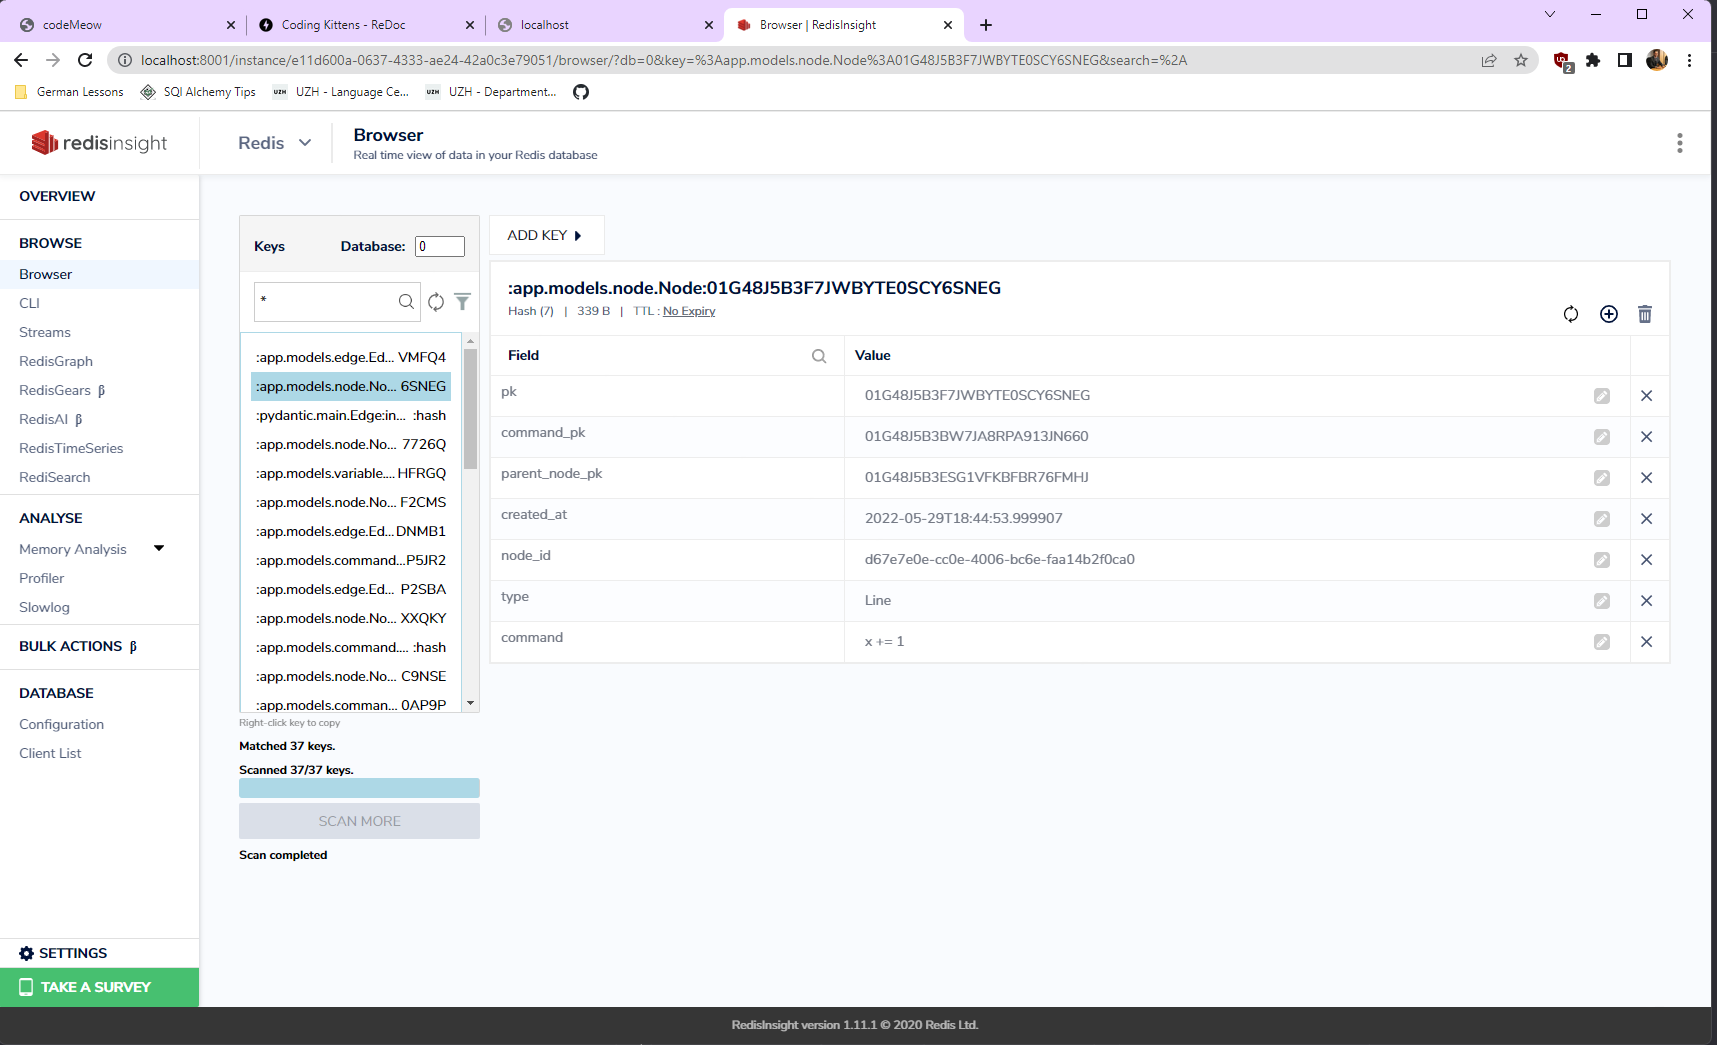
Task: Select command key ending P5JR2
Action: point(351,560)
